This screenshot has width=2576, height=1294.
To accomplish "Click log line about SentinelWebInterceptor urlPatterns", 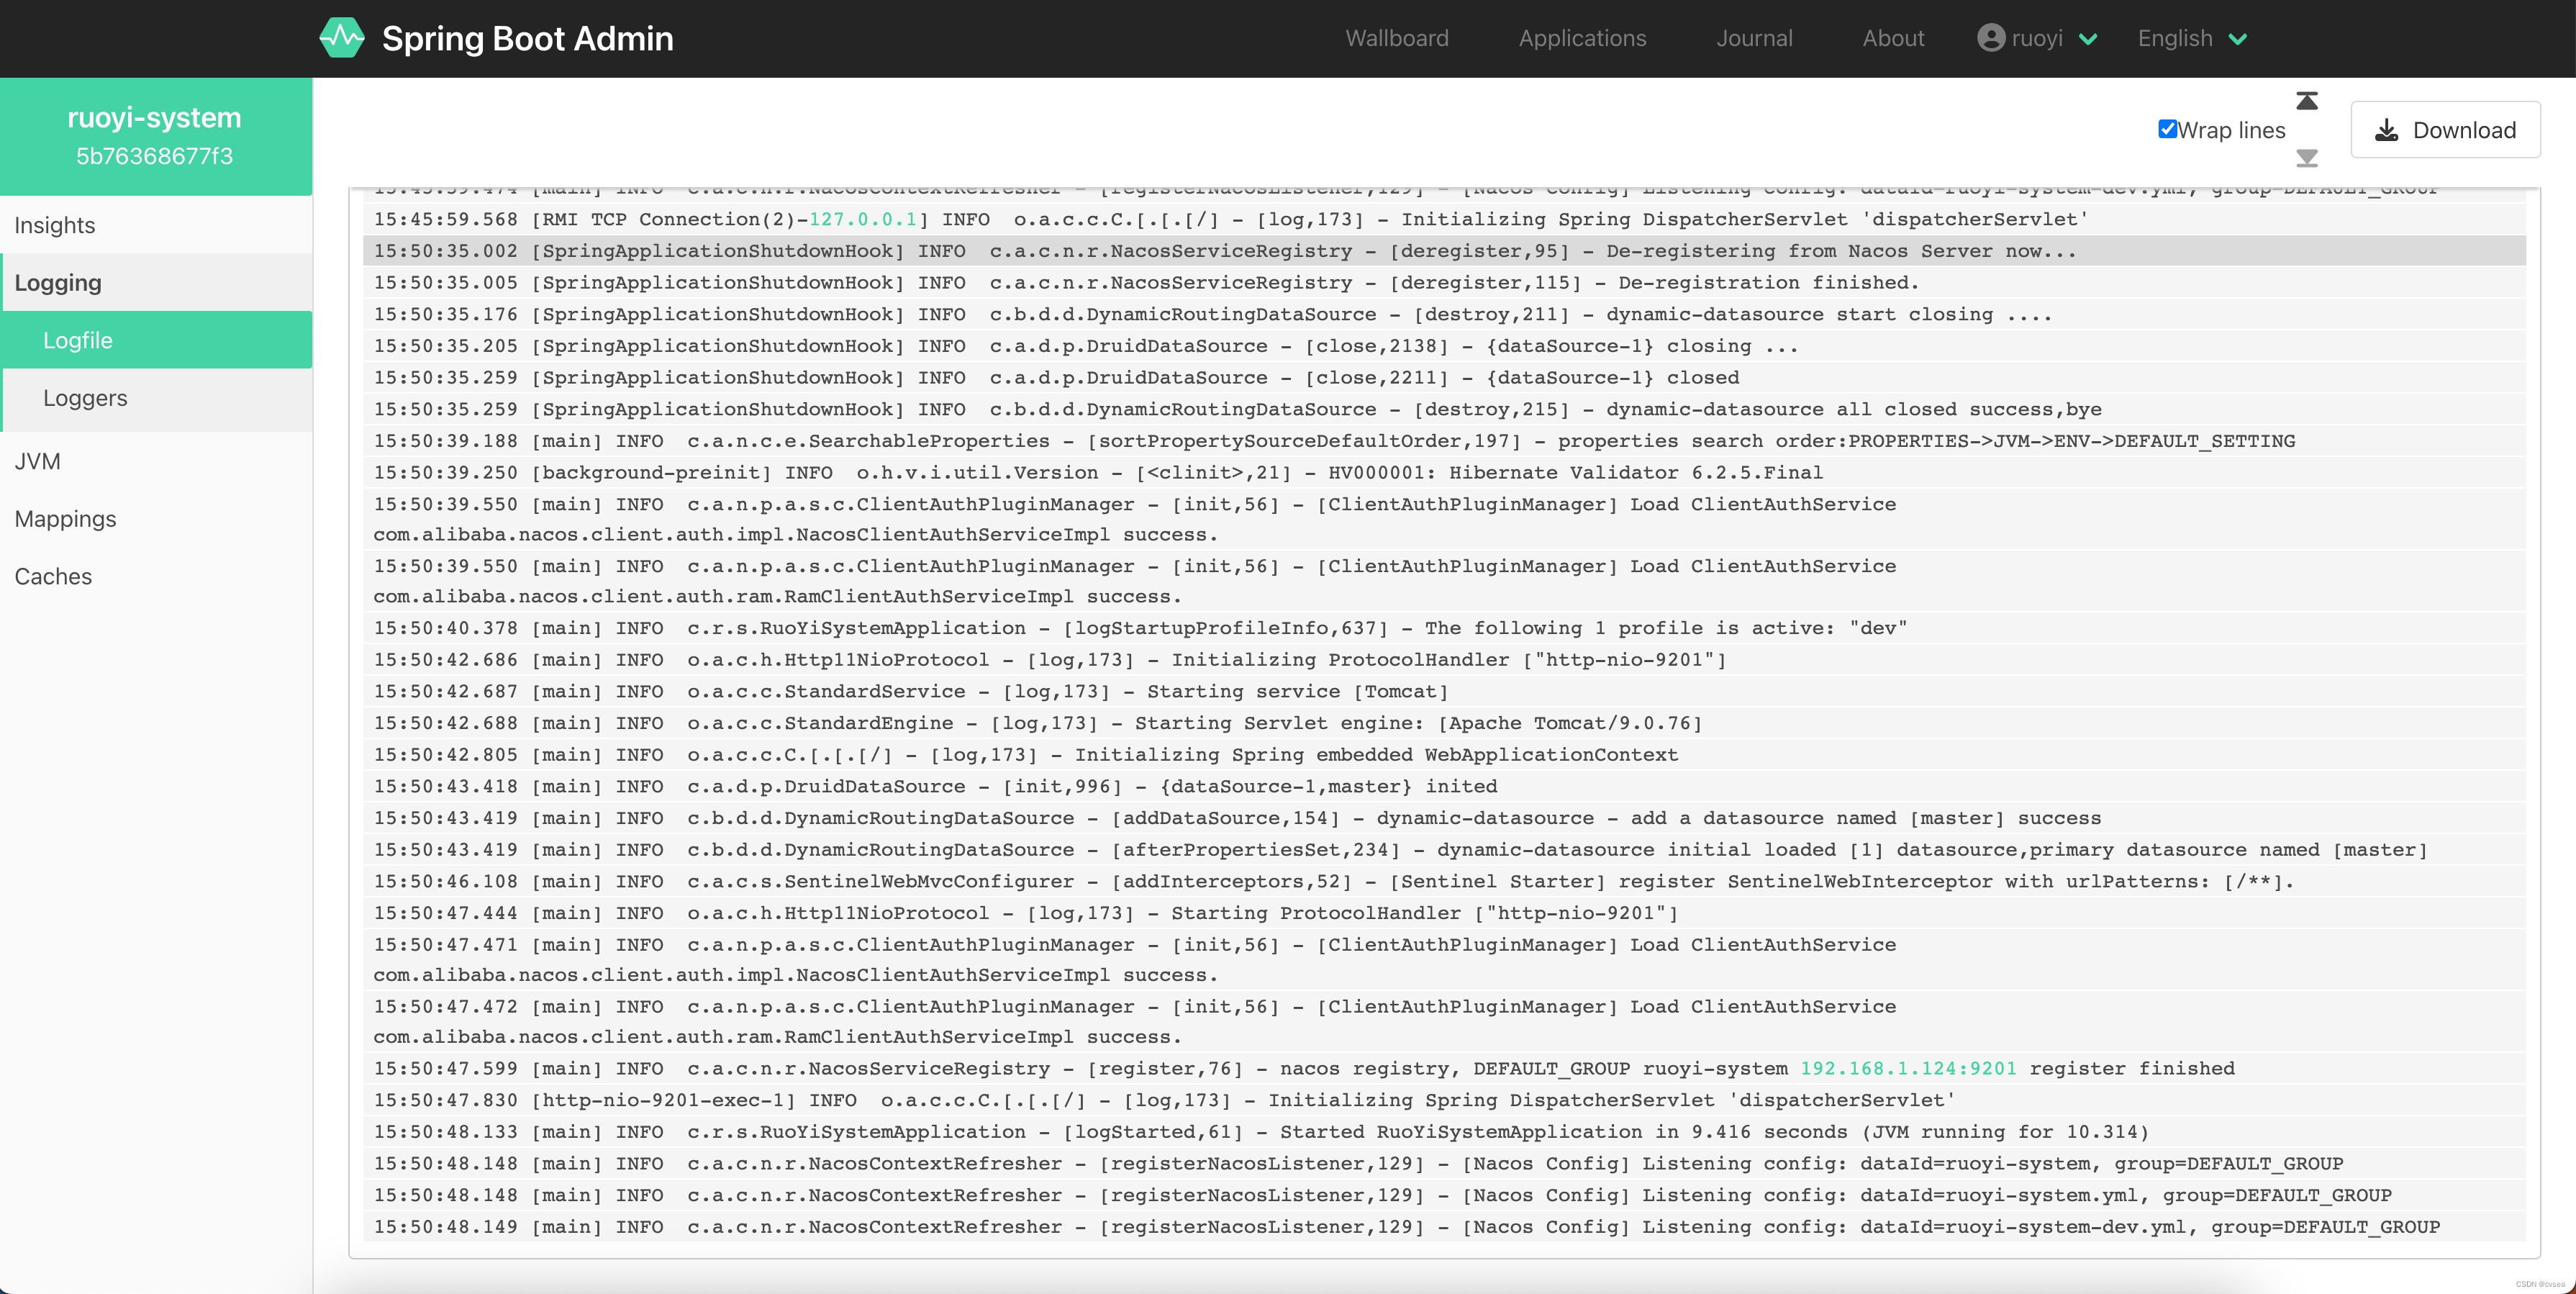I will click(1444, 882).
